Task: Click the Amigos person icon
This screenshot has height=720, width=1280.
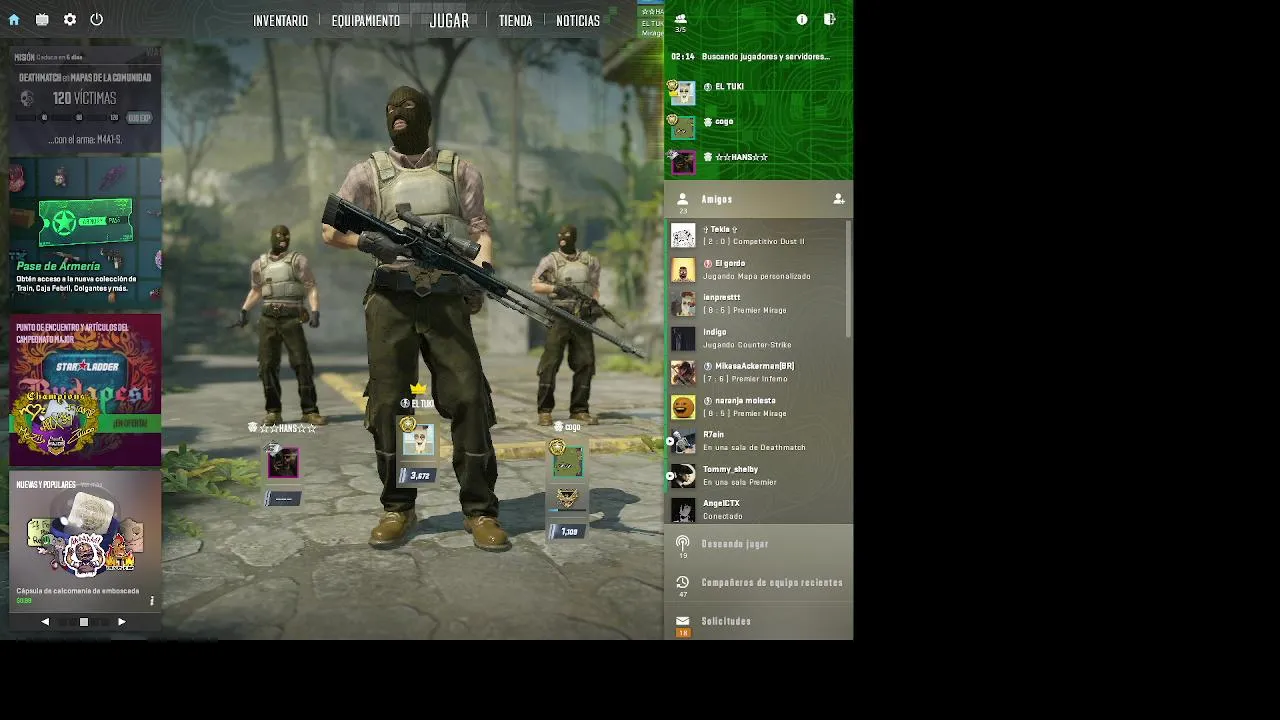Action: 683,199
